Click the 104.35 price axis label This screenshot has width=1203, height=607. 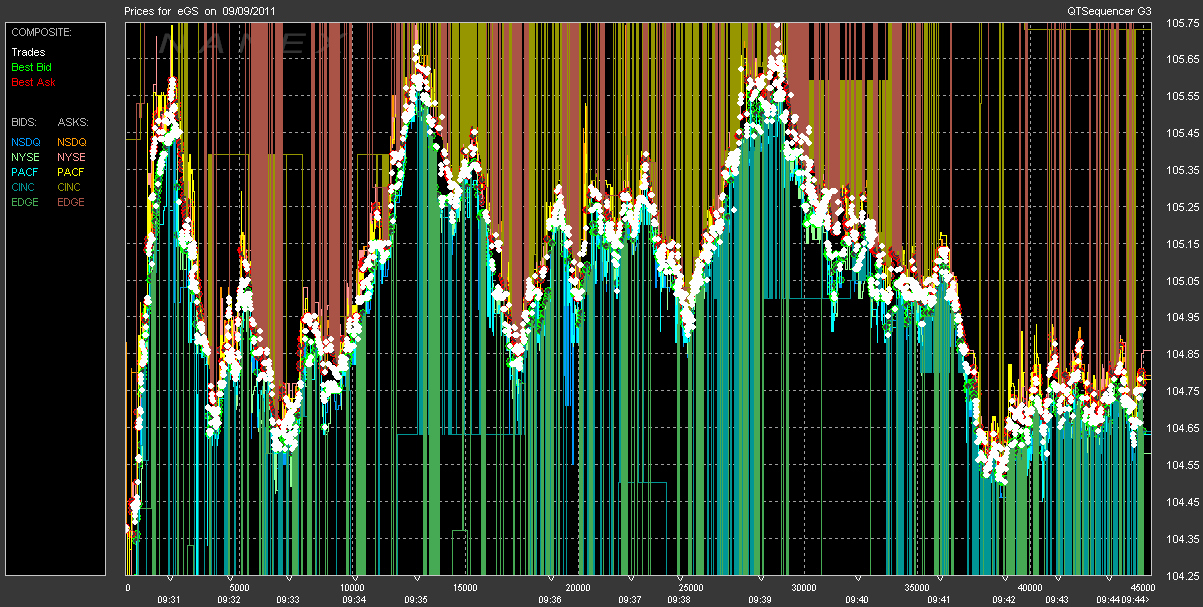[1183, 539]
